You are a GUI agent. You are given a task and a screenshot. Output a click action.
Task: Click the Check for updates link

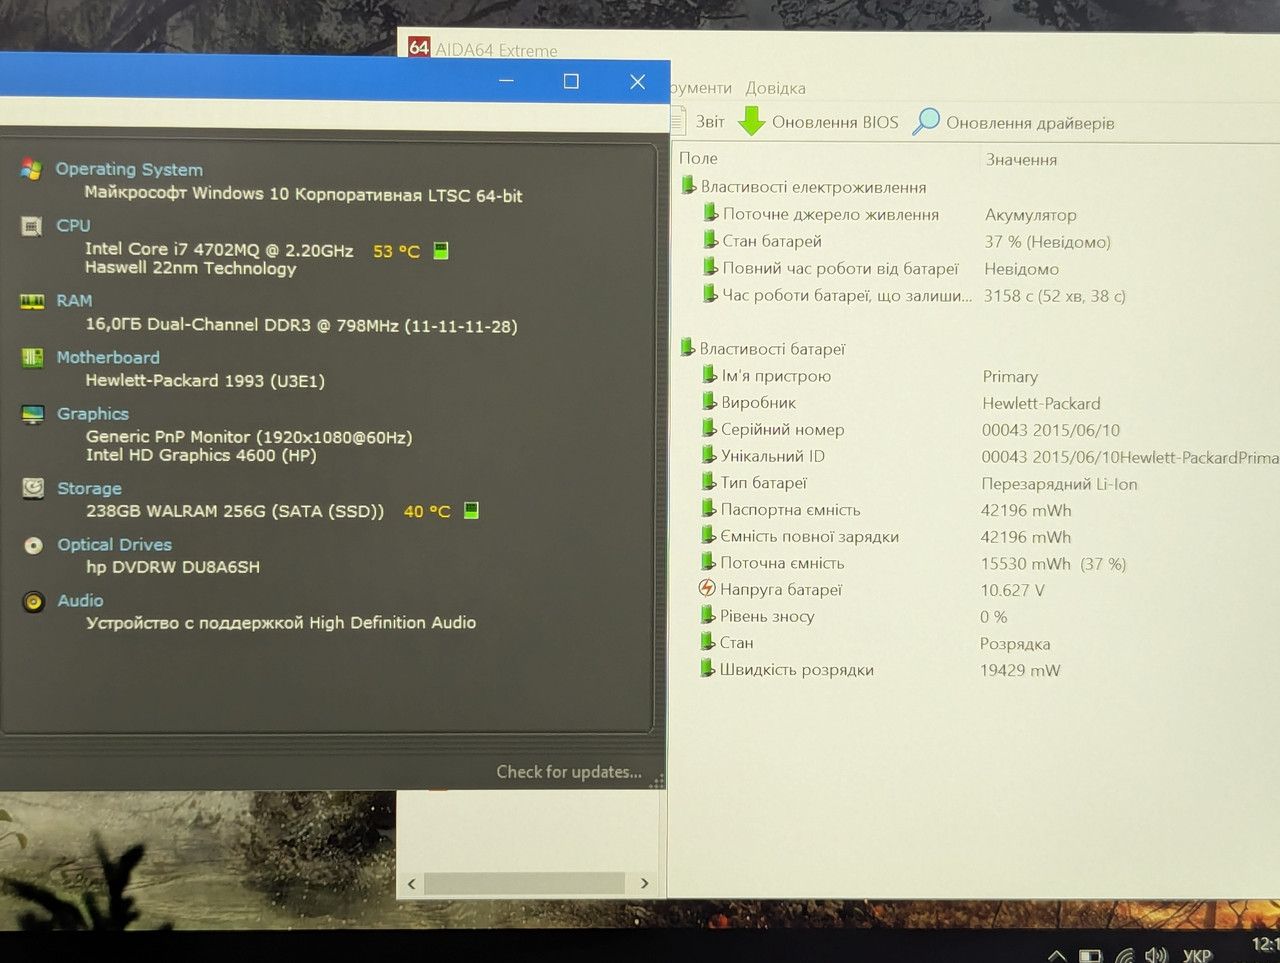tap(569, 772)
